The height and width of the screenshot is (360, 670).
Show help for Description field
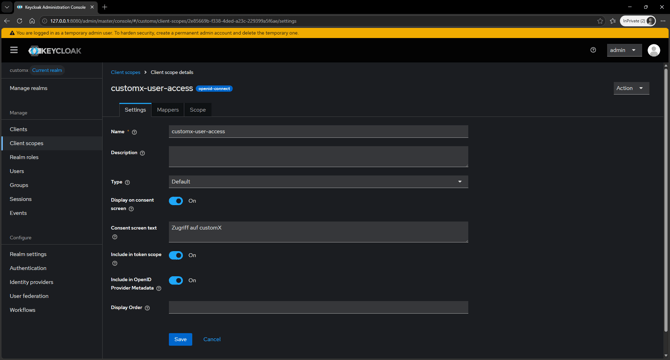[x=142, y=153]
